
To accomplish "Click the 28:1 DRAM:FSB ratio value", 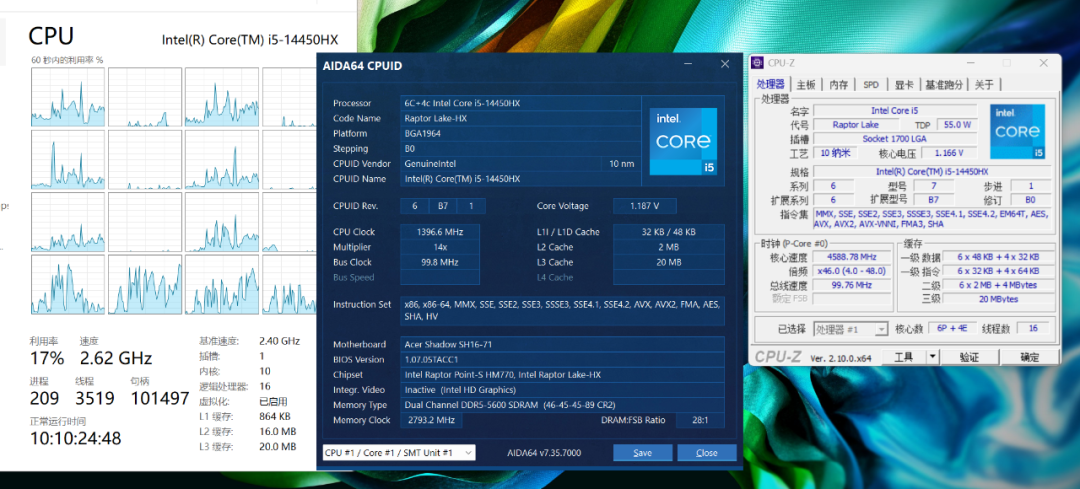I will pyautogui.click(x=700, y=419).
